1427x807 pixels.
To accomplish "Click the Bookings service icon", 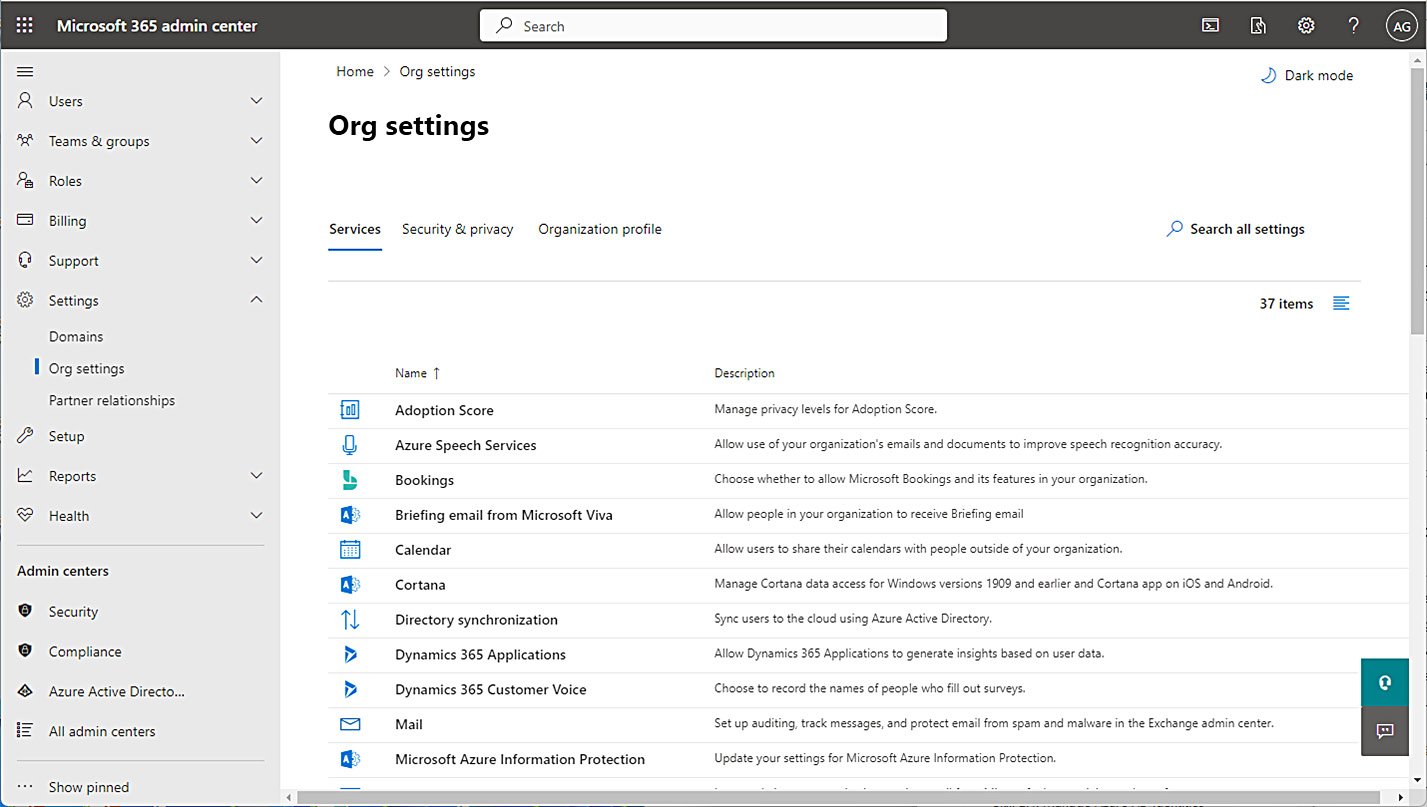I will tap(350, 480).
